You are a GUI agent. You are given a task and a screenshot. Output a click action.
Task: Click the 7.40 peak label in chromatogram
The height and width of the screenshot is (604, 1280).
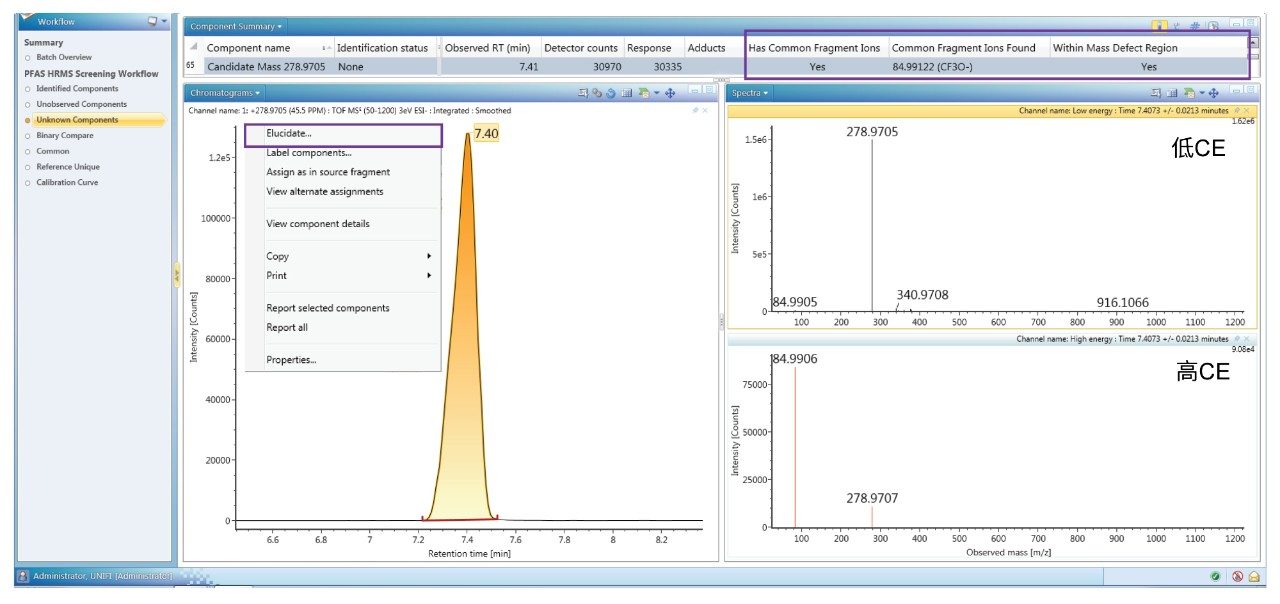[487, 133]
